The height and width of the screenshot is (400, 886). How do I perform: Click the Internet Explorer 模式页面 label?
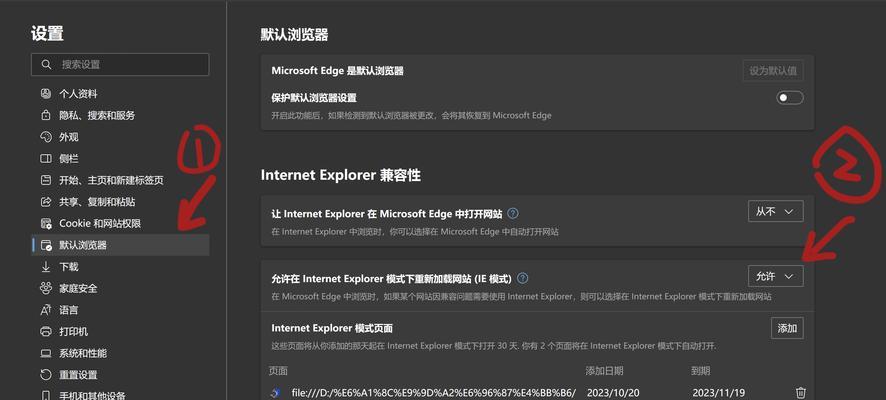tap(332, 328)
